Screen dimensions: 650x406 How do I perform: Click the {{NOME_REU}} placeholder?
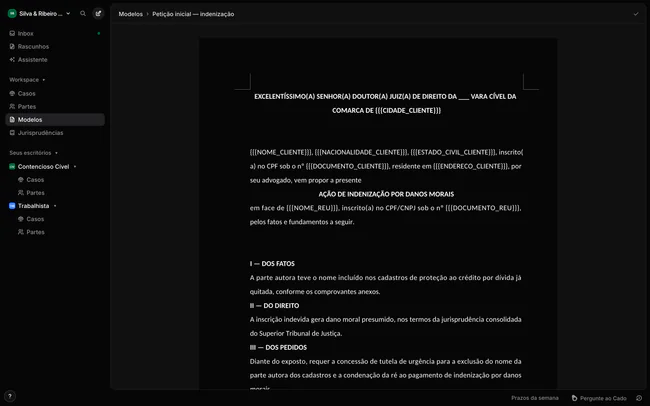point(313,208)
